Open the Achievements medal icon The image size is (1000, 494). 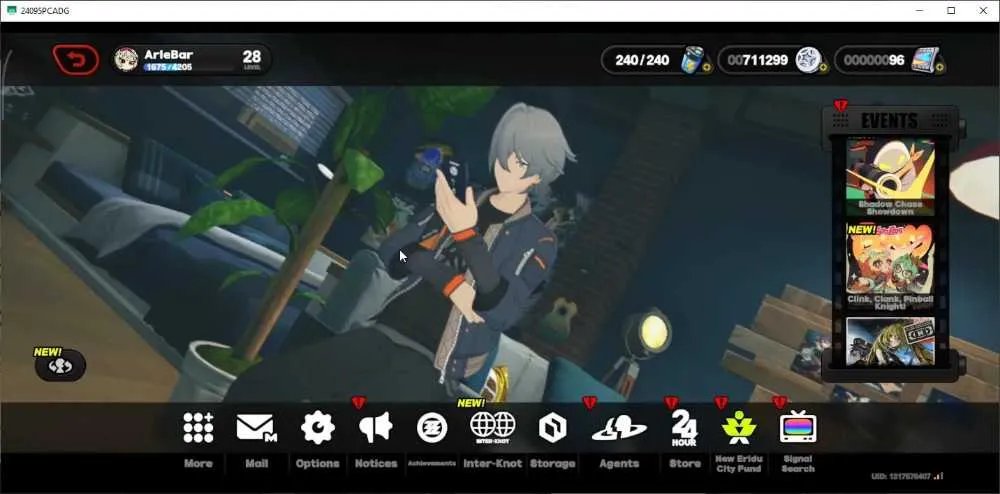point(432,428)
